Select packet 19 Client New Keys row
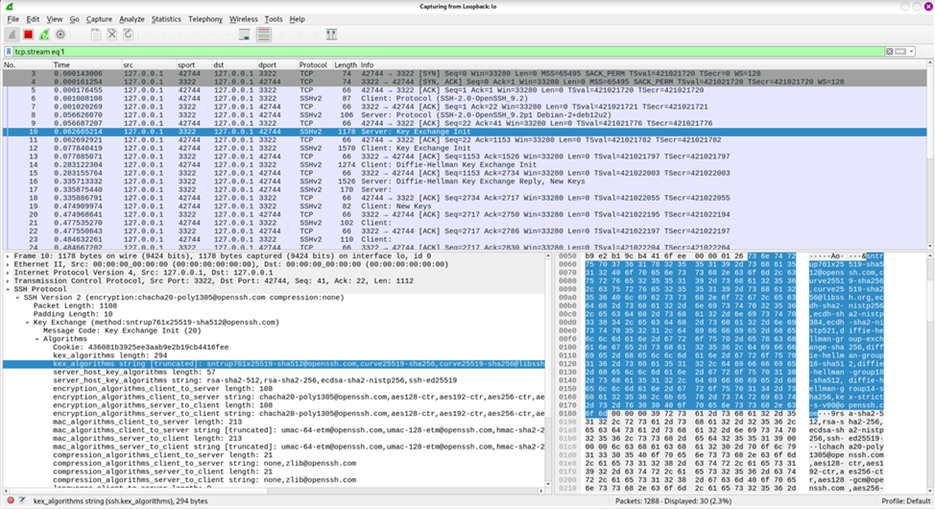The width and height of the screenshot is (935, 509). (x=465, y=206)
